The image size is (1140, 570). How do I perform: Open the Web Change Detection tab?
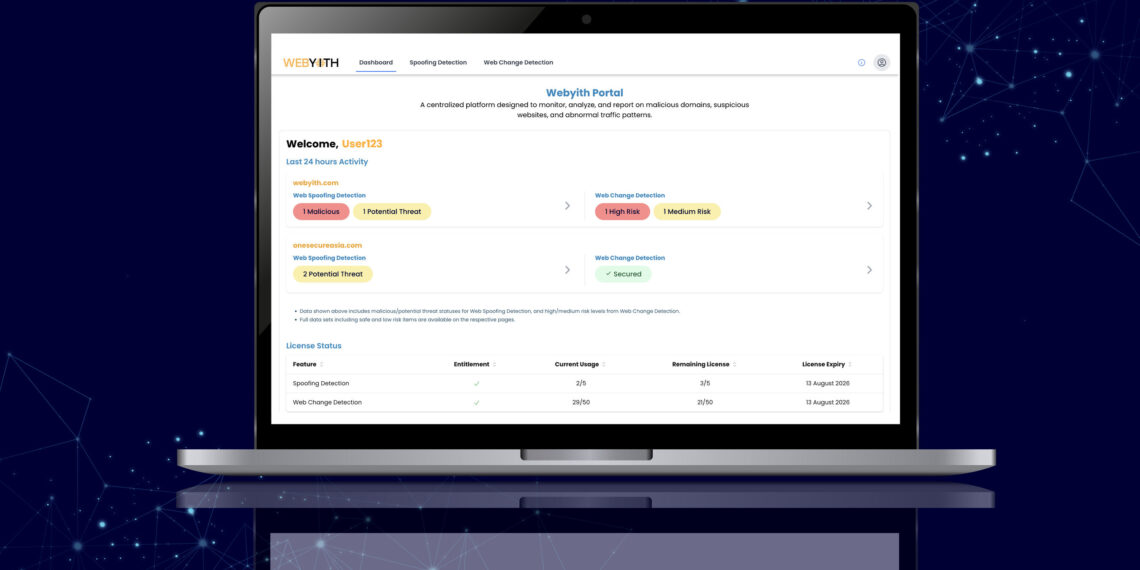coord(518,63)
